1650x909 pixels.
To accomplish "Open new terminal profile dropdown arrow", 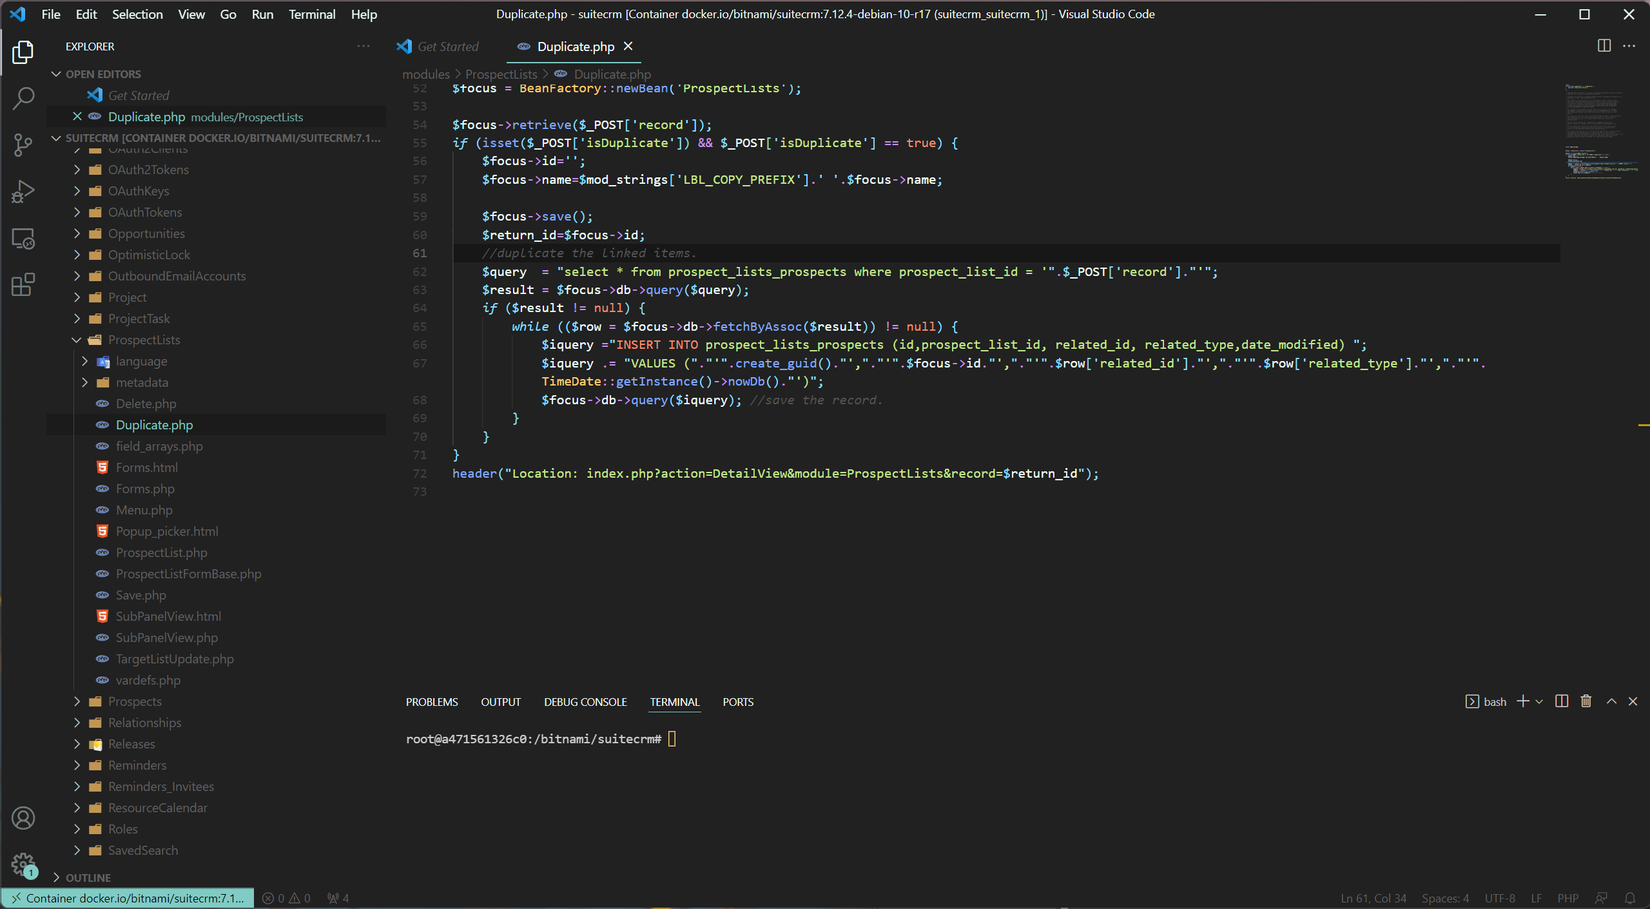I will [x=1539, y=702].
